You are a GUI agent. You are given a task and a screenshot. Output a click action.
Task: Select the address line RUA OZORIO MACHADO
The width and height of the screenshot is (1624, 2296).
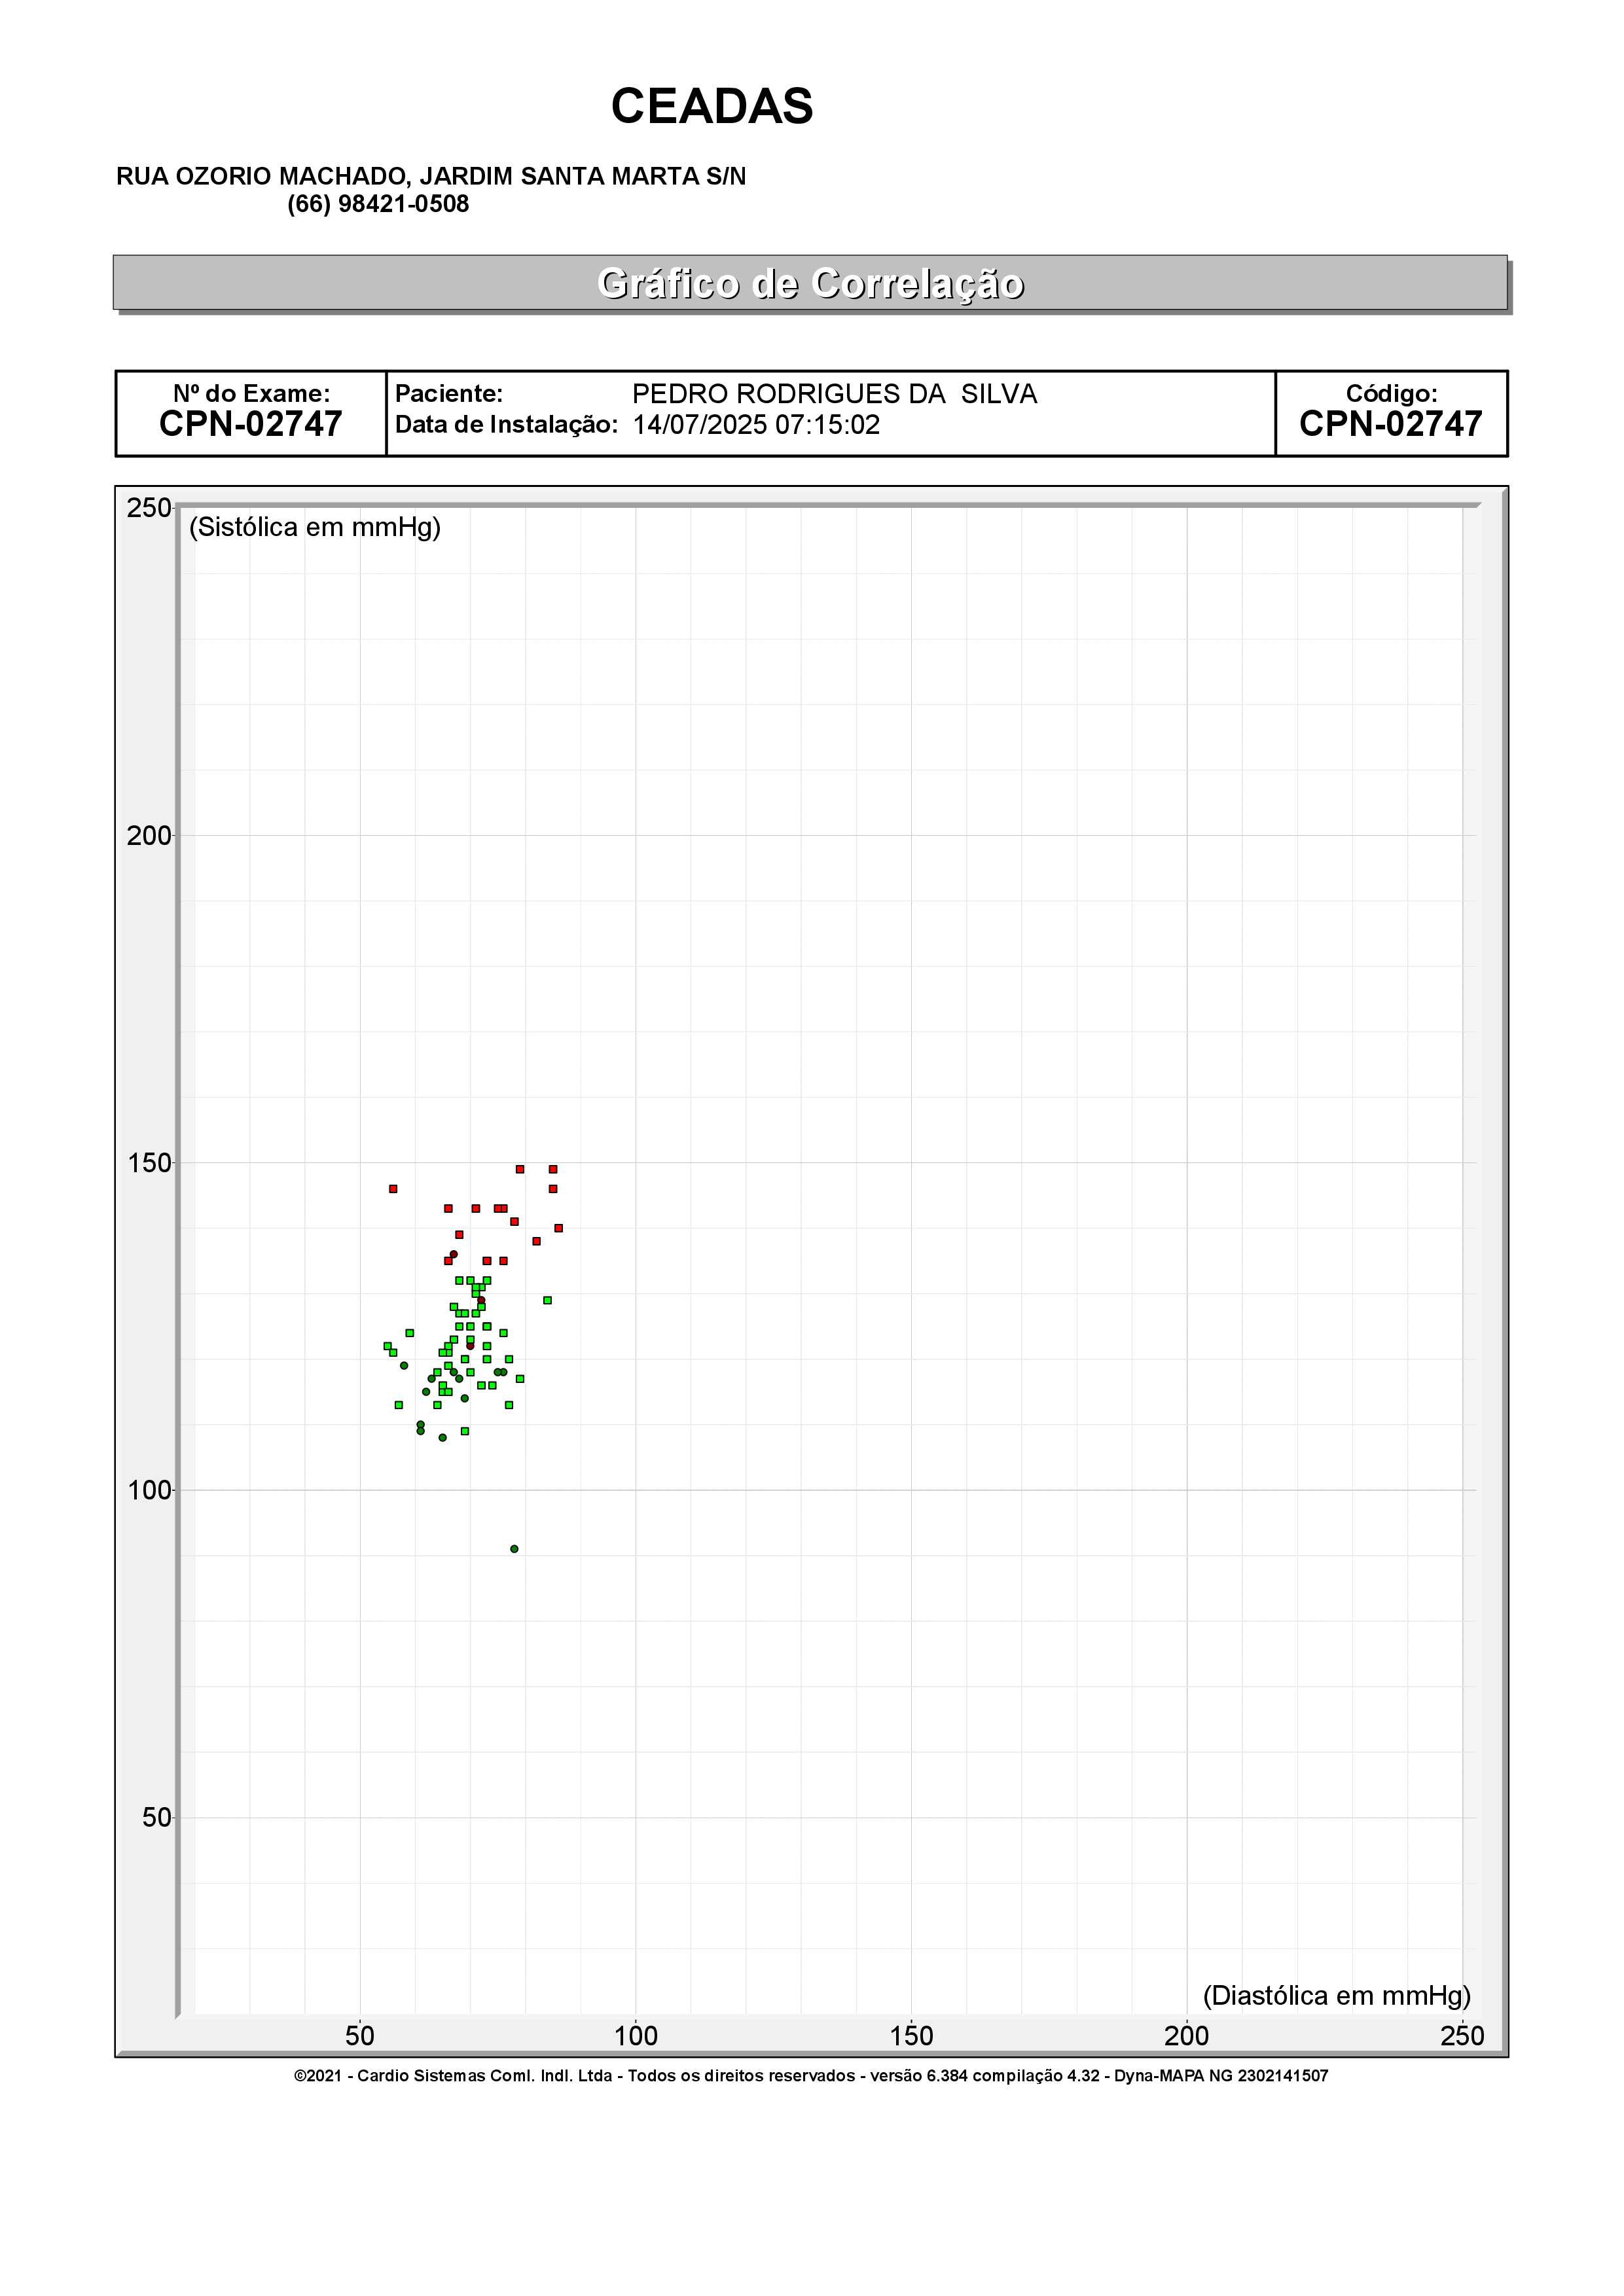[431, 176]
